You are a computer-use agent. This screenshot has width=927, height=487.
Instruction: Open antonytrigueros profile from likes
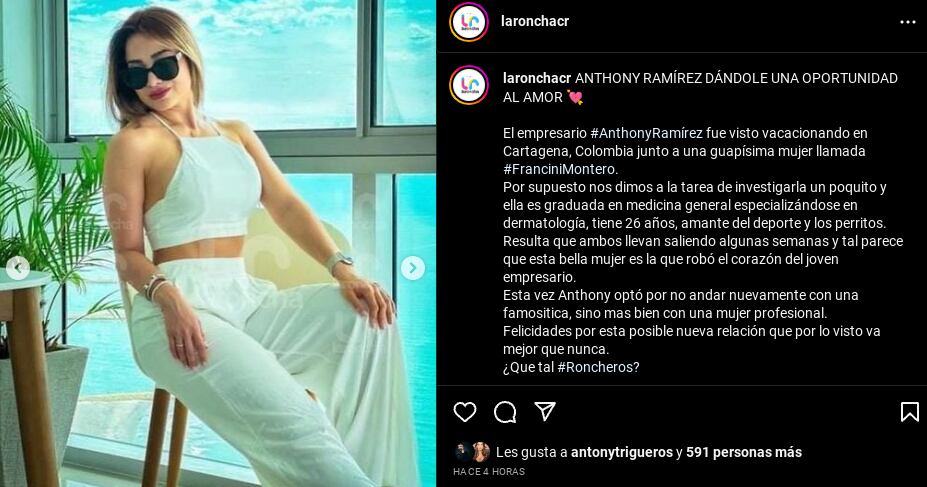click(x=622, y=453)
